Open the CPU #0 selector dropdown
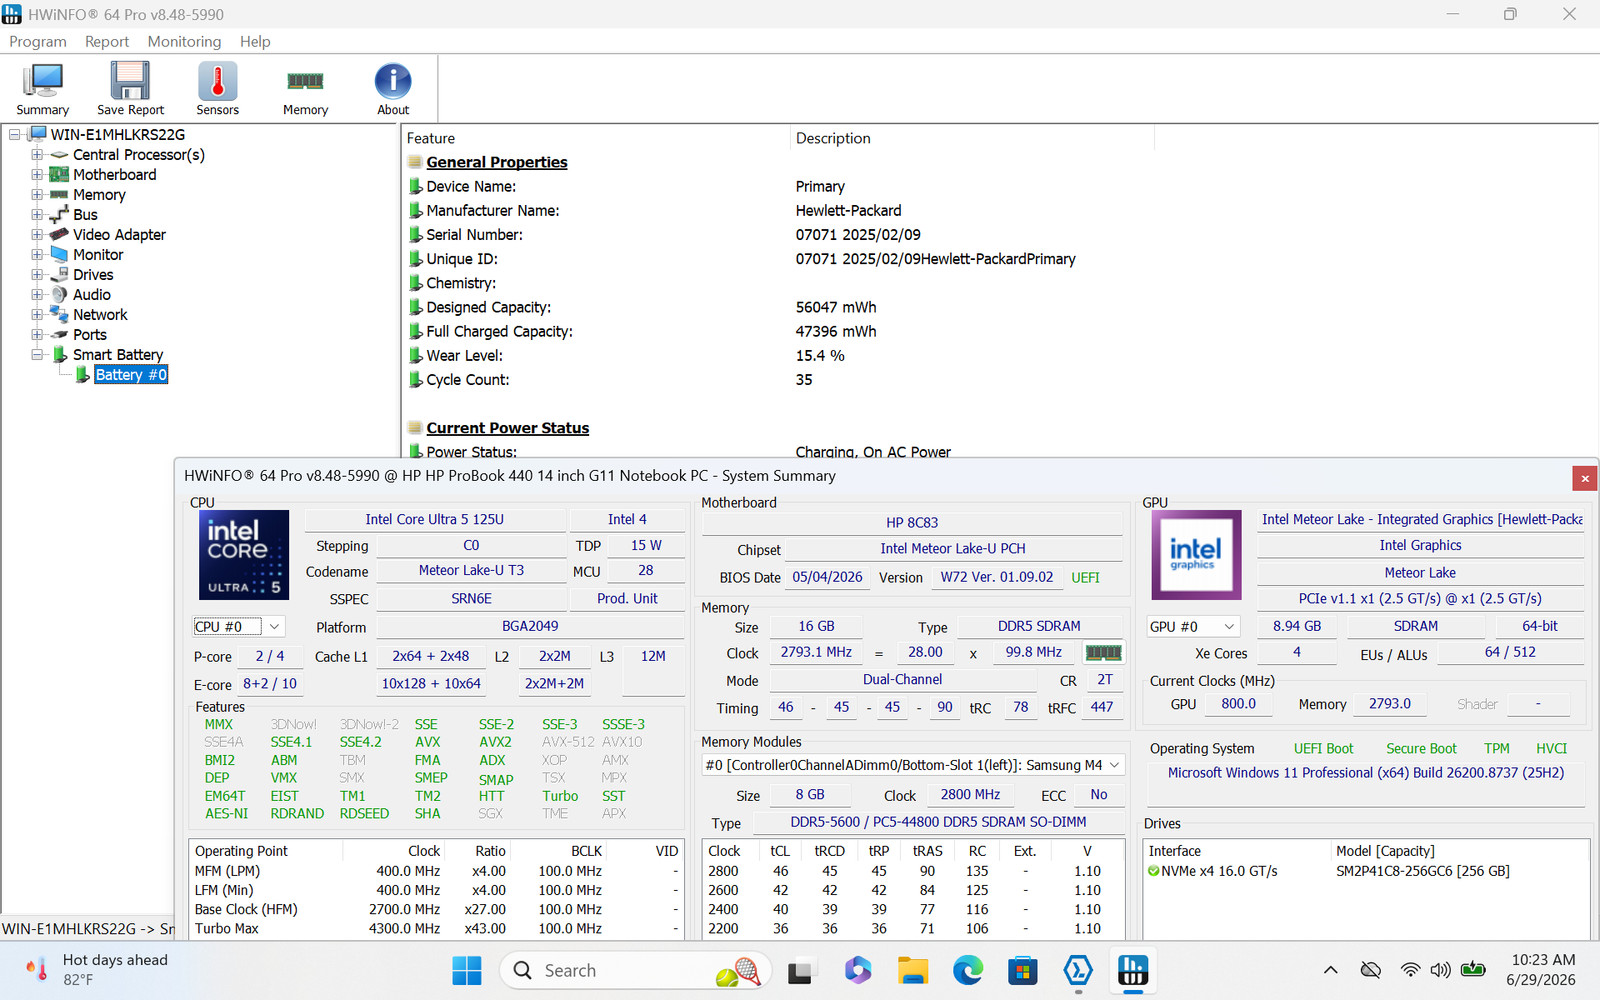Viewport: 1600px width, 1000px height. pos(238,627)
